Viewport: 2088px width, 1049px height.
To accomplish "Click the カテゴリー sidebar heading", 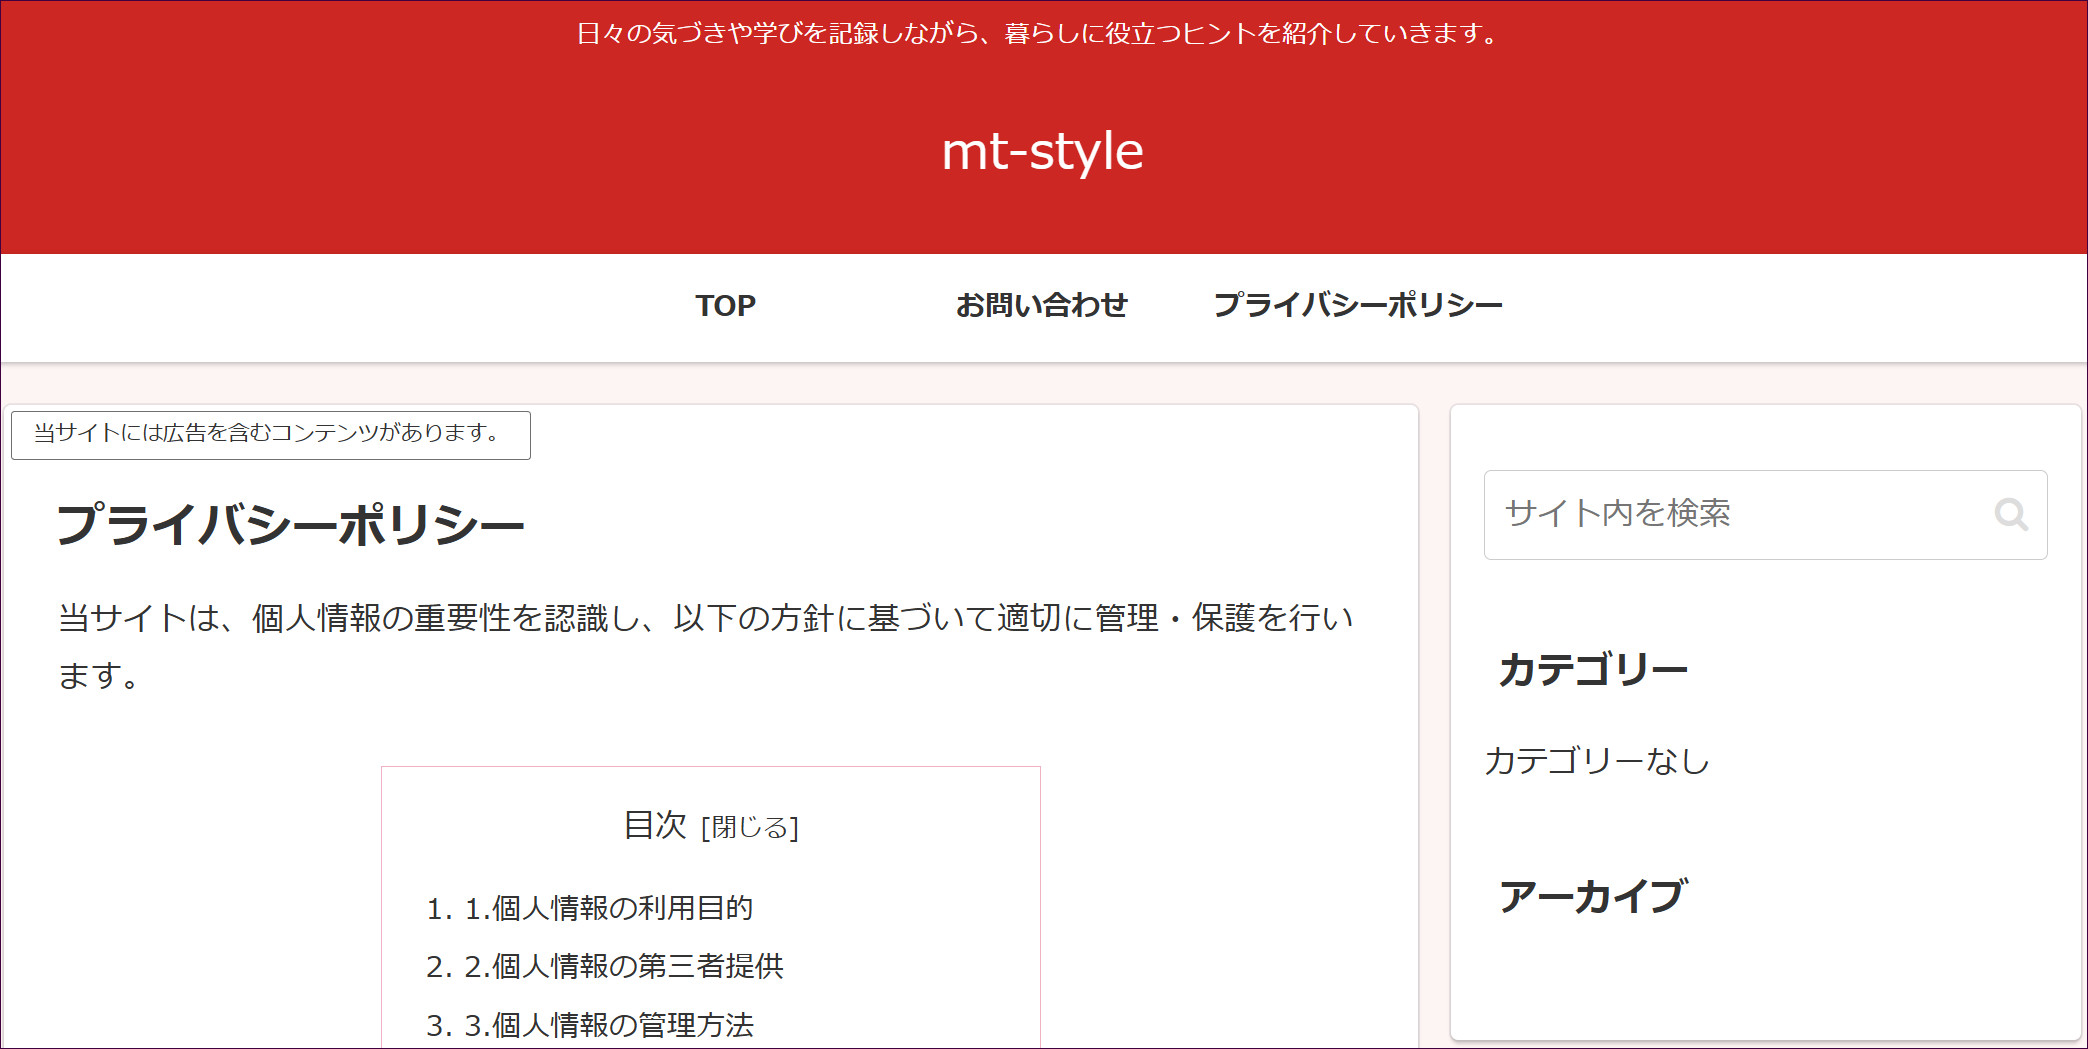I will [x=1593, y=669].
